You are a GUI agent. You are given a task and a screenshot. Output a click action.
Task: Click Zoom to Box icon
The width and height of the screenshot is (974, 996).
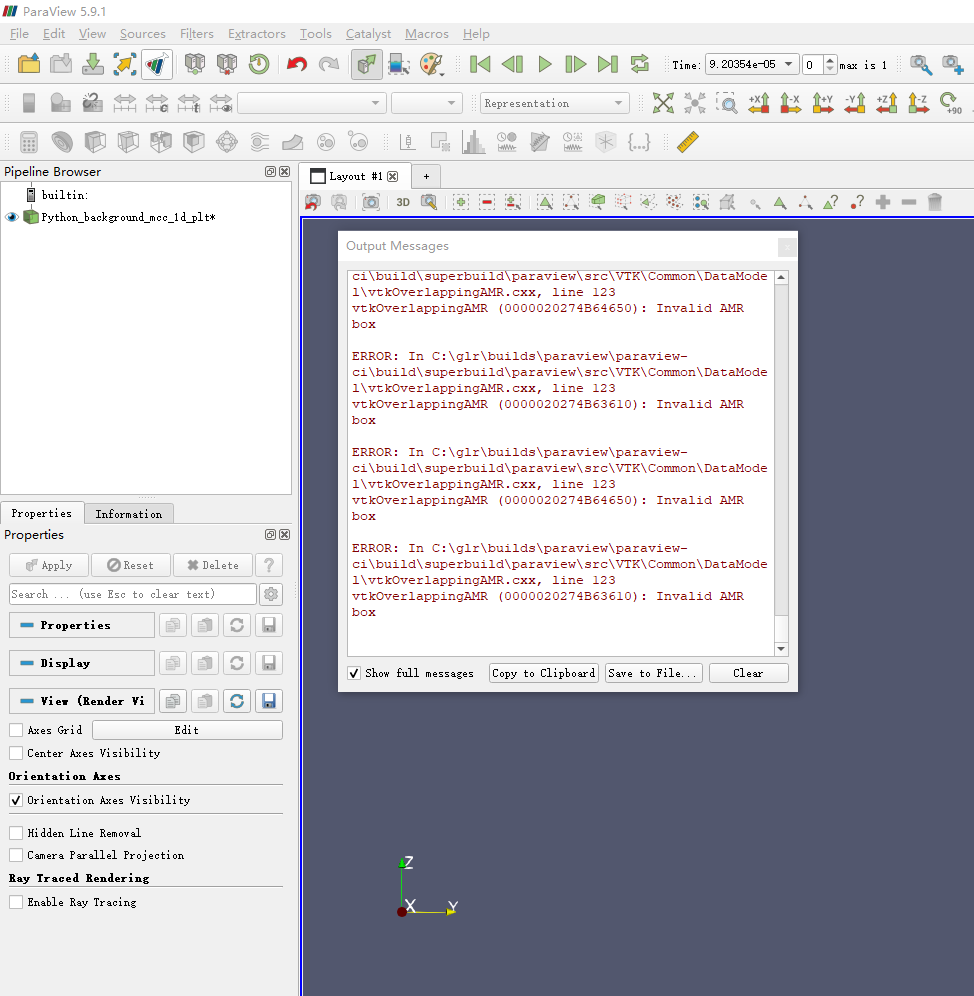[727, 103]
